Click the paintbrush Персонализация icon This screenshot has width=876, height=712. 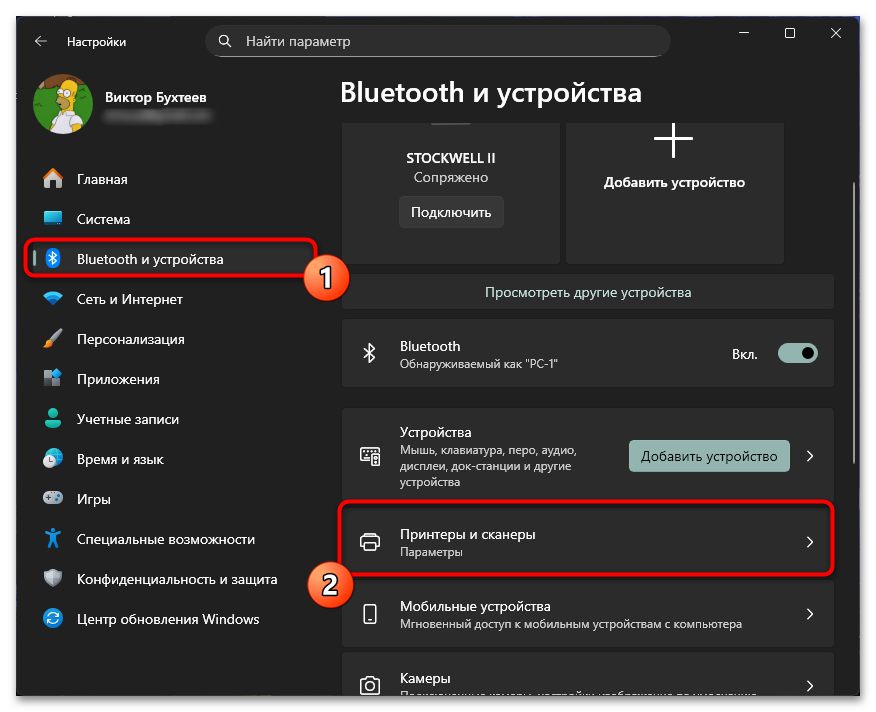click(53, 339)
